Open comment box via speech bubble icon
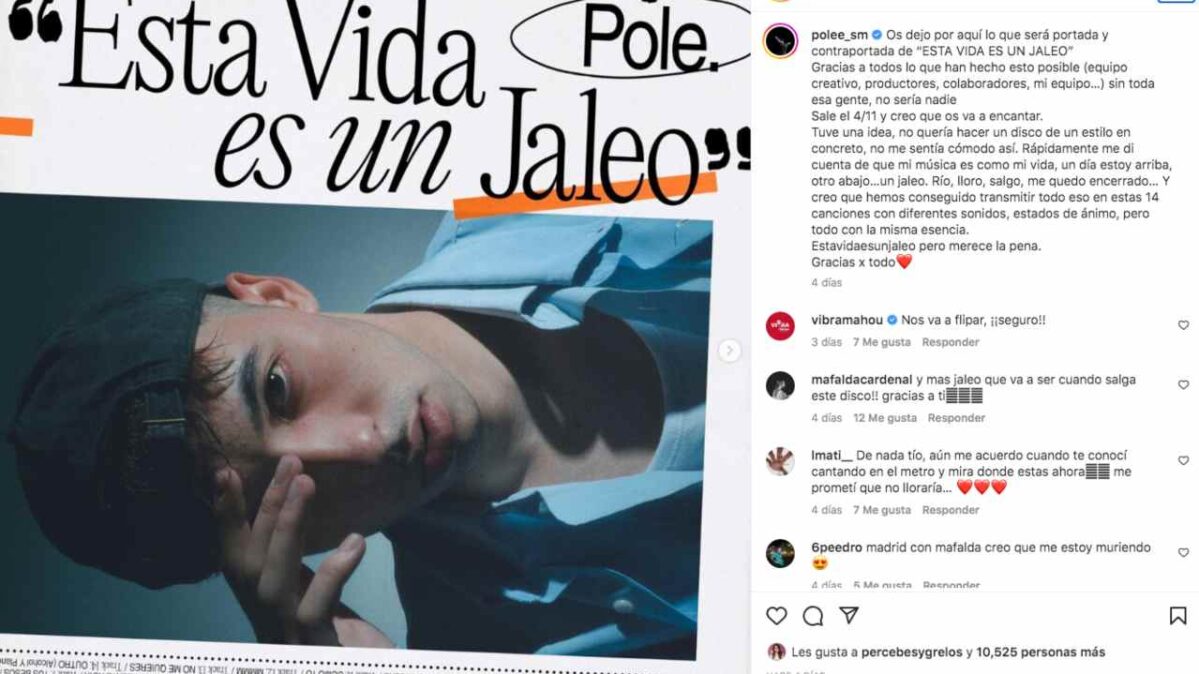 coord(813,616)
